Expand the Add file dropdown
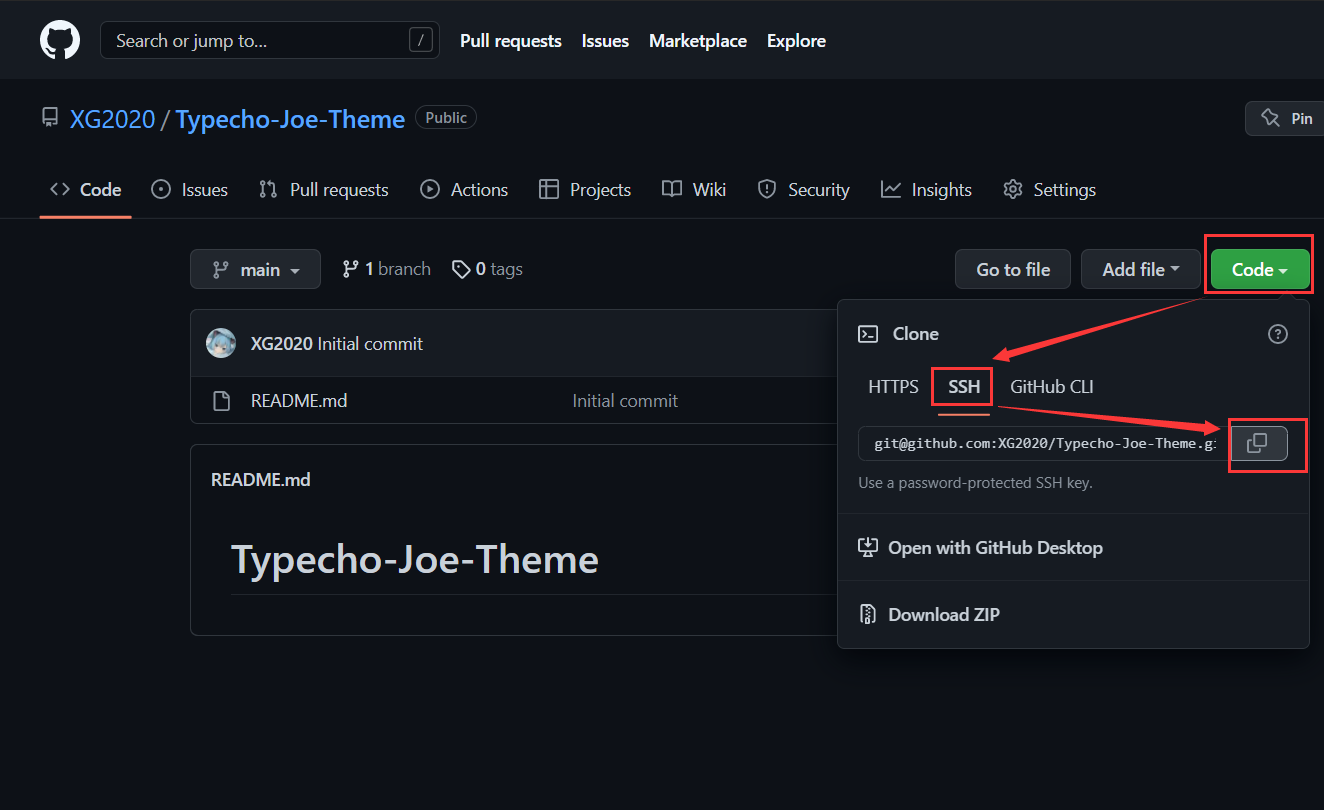Image resolution: width=1324 pixels, height=810 pixels. coord(1141,269)
